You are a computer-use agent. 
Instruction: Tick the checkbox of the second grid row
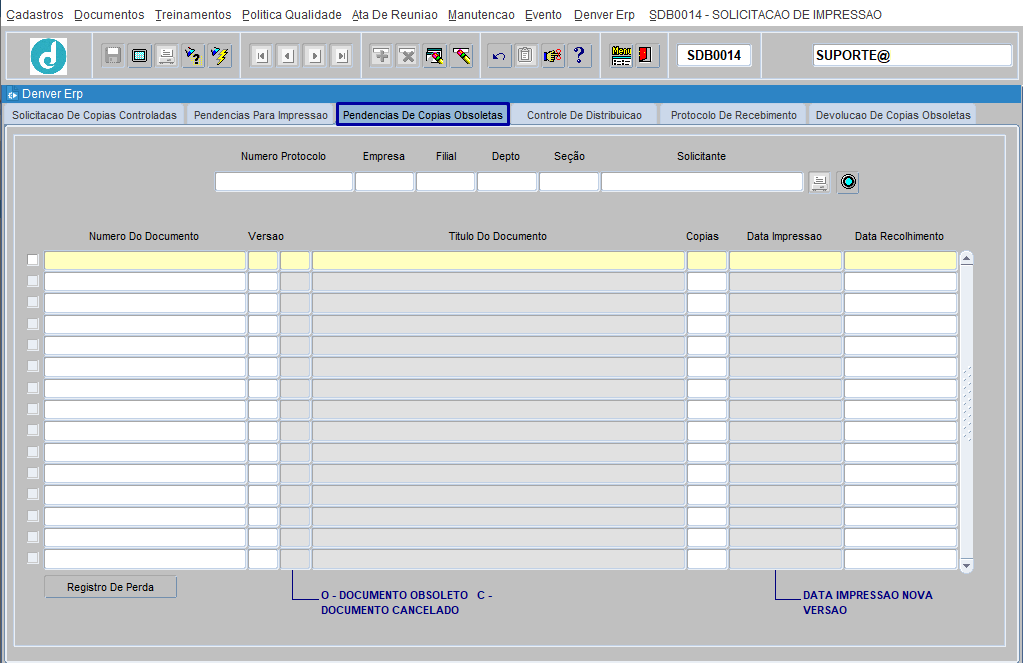(x=33, y=281)
